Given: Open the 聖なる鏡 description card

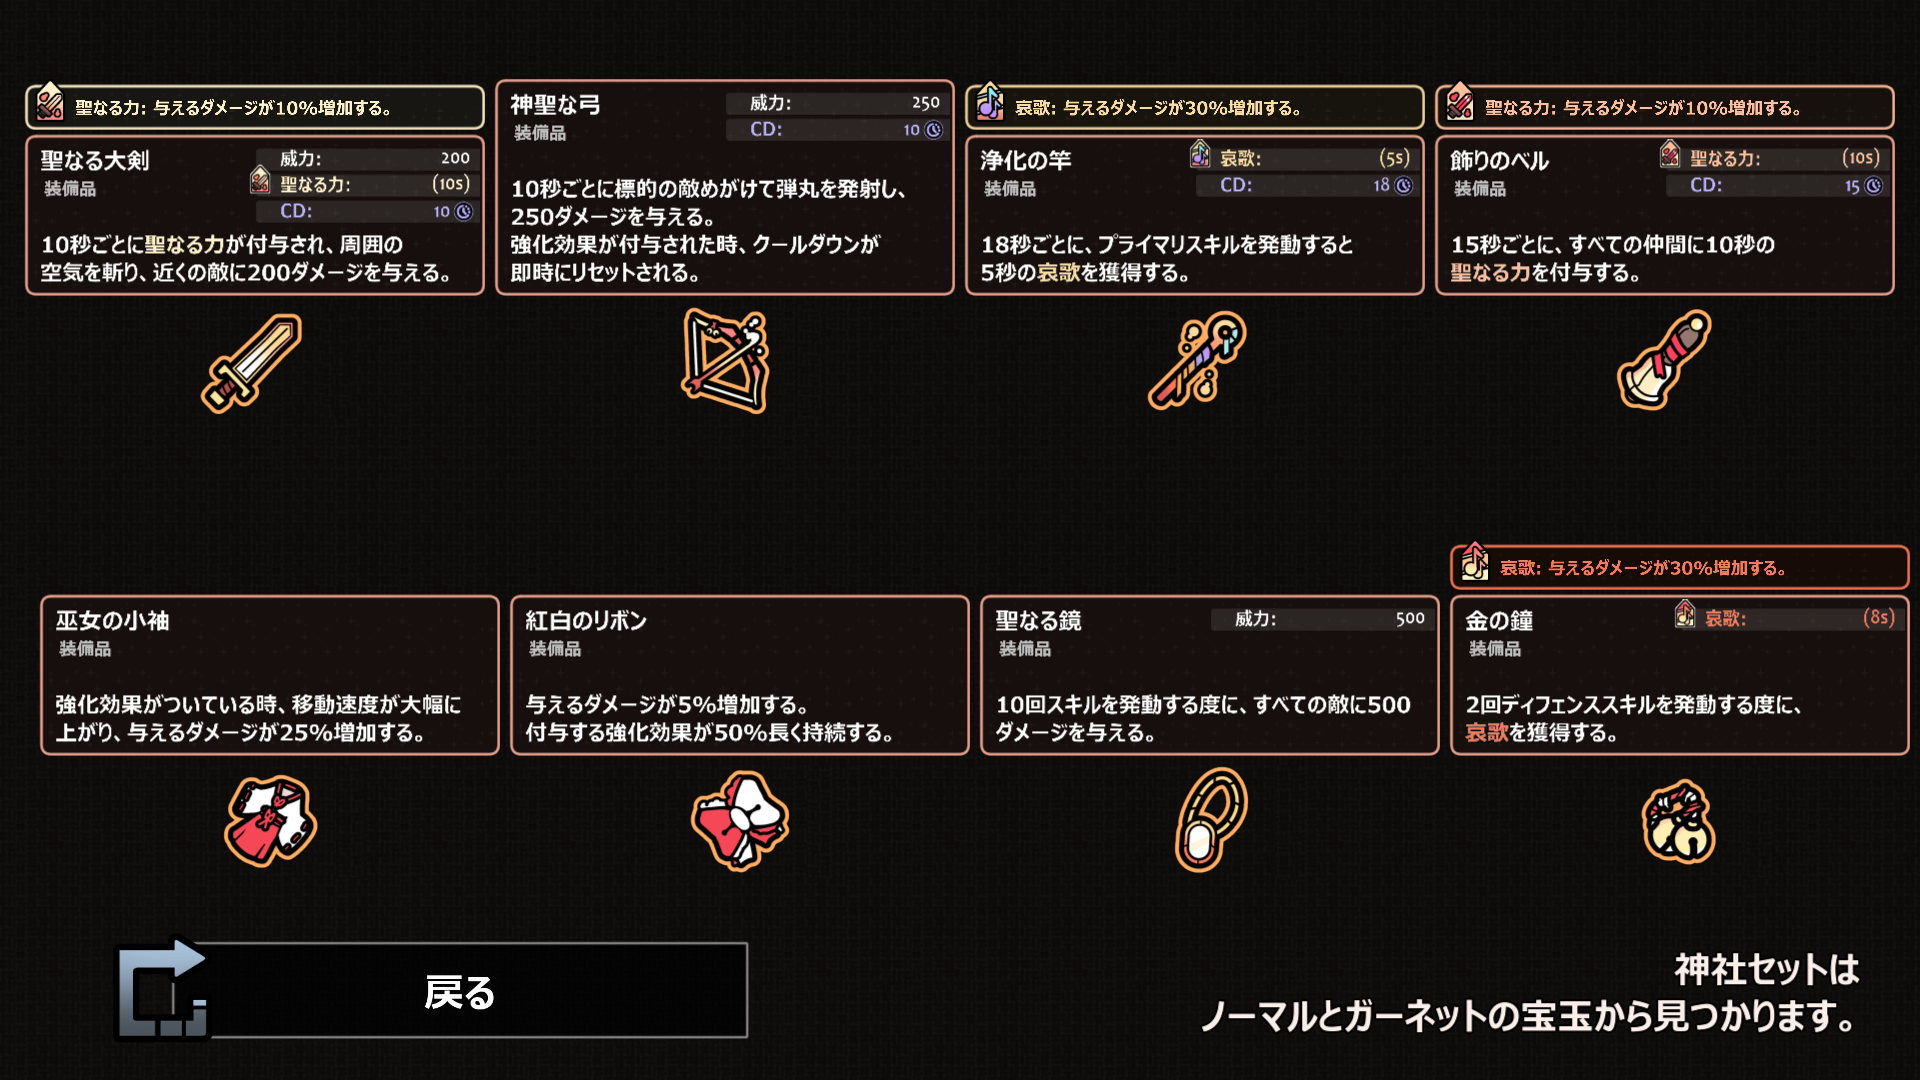Looking at the screenshot, I should tap(1210, 675).
